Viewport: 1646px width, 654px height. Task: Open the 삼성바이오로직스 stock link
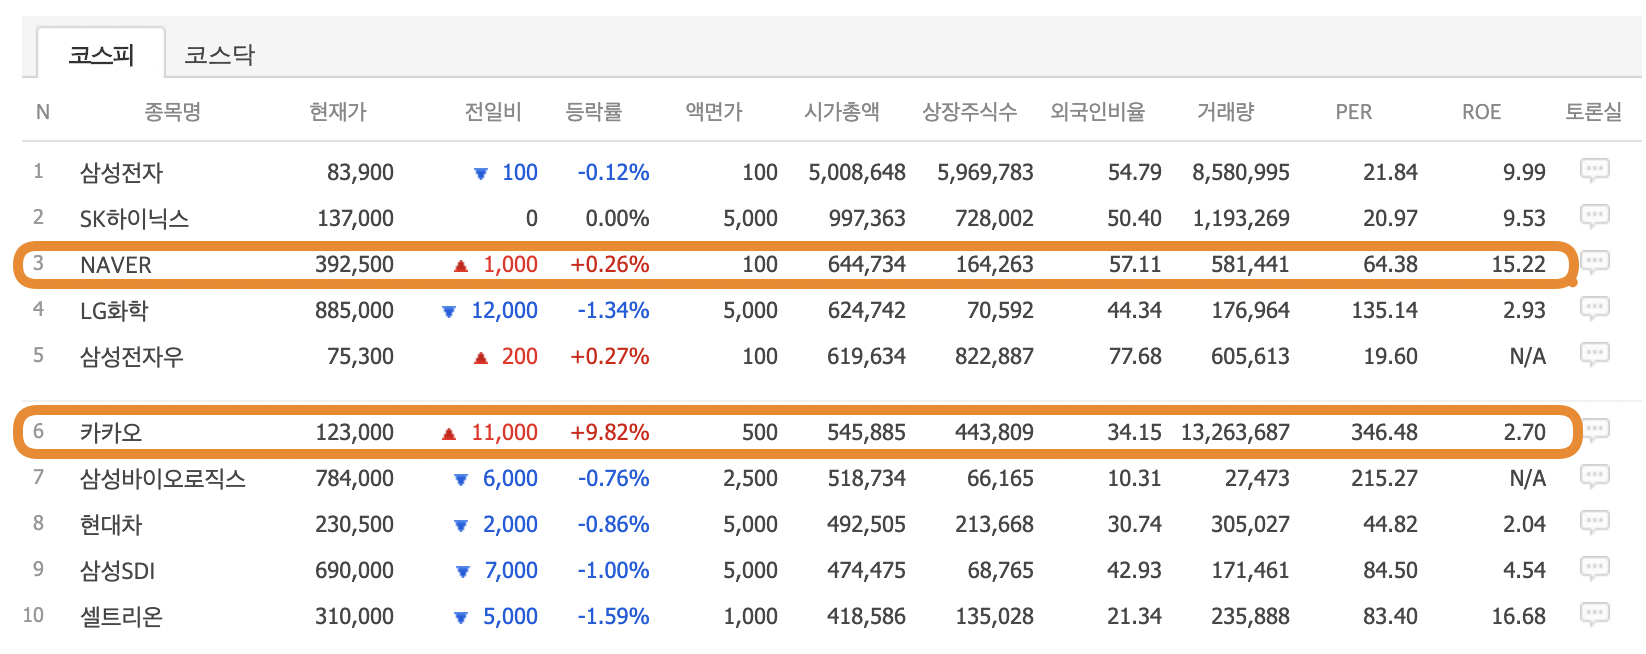[163, 479]
